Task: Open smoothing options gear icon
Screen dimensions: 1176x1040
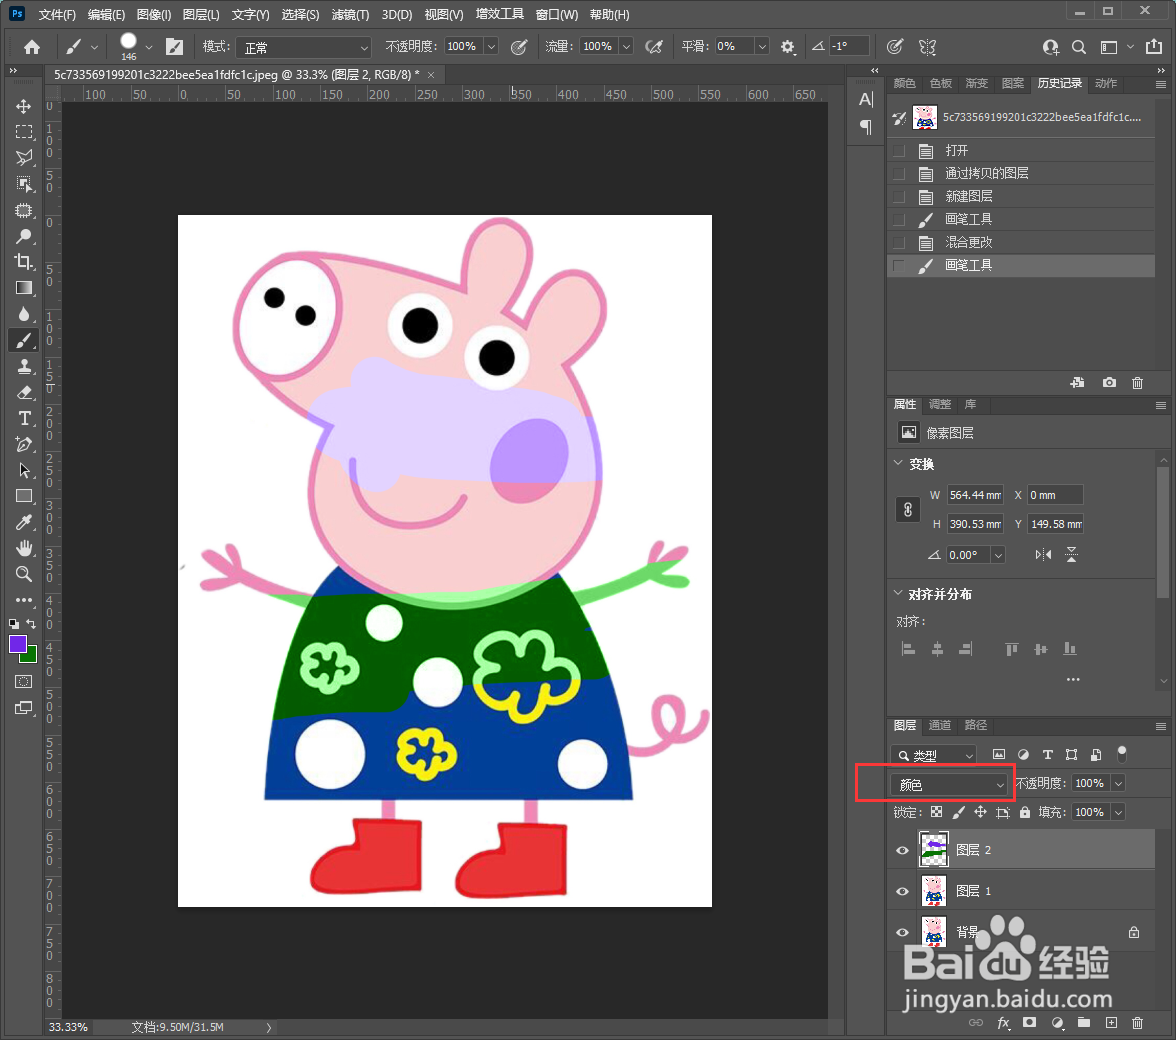Action: (787, 47)
